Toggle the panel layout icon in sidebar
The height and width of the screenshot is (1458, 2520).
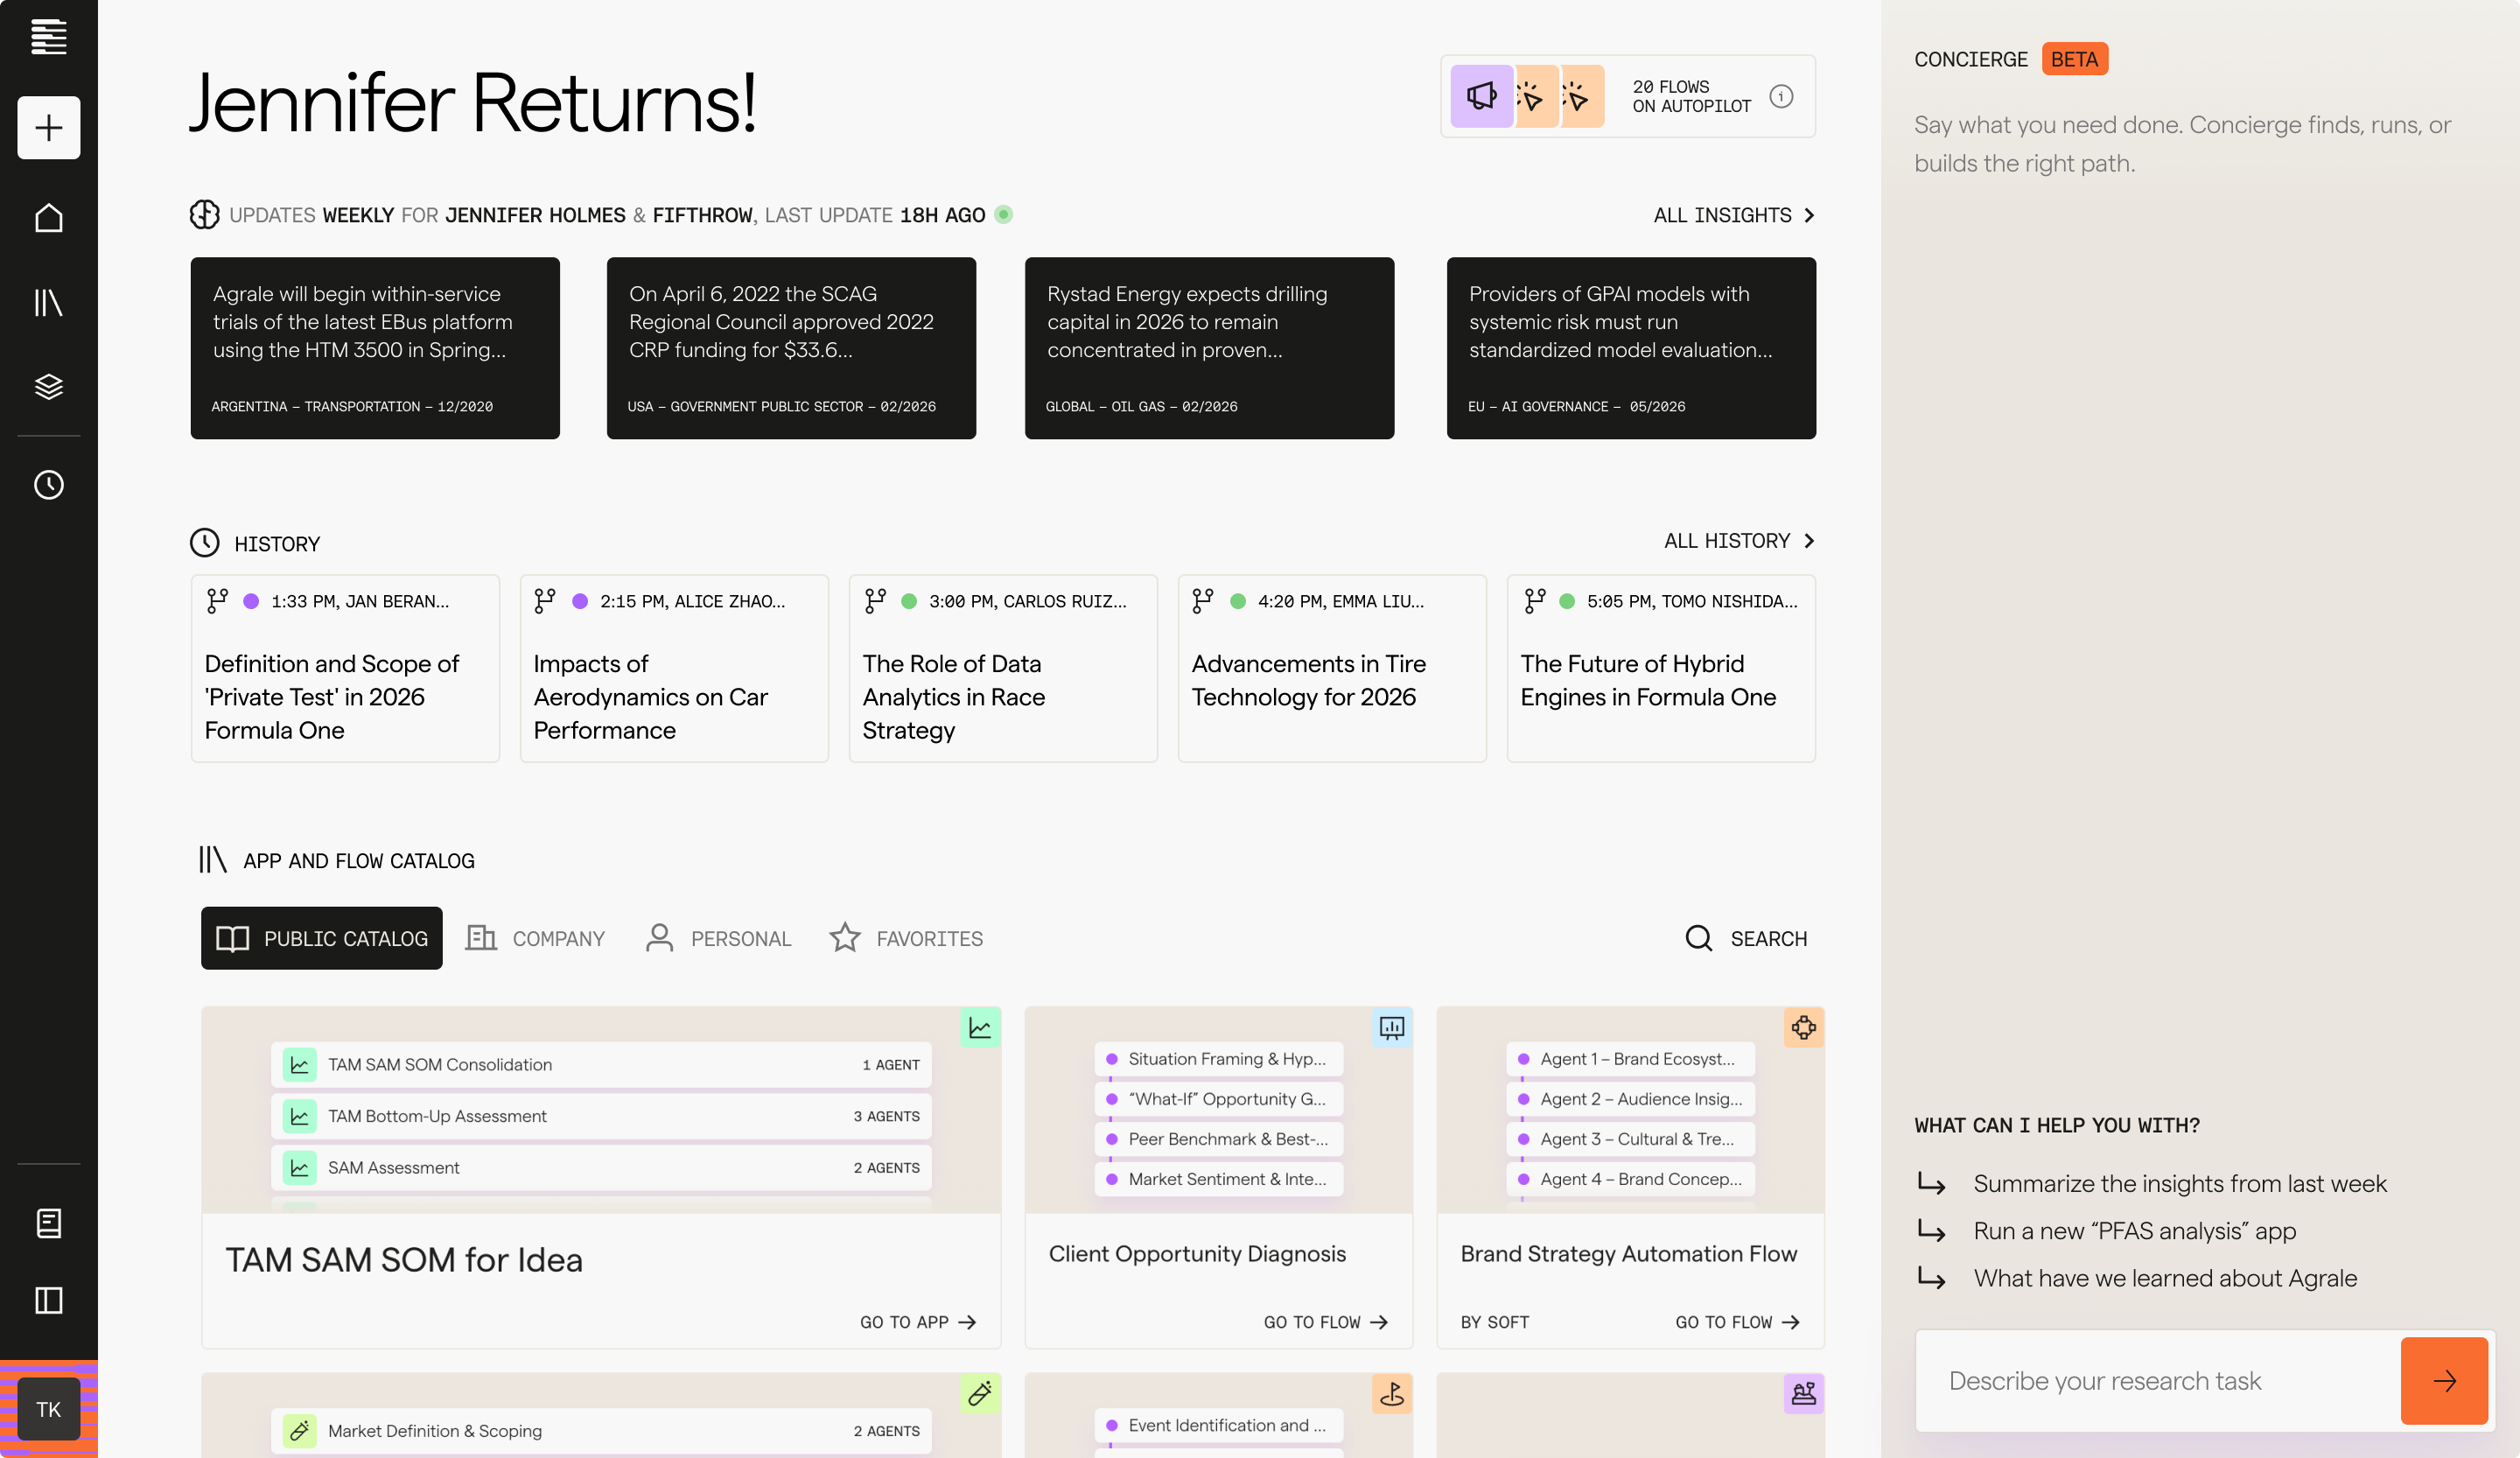click(48, 1301)
